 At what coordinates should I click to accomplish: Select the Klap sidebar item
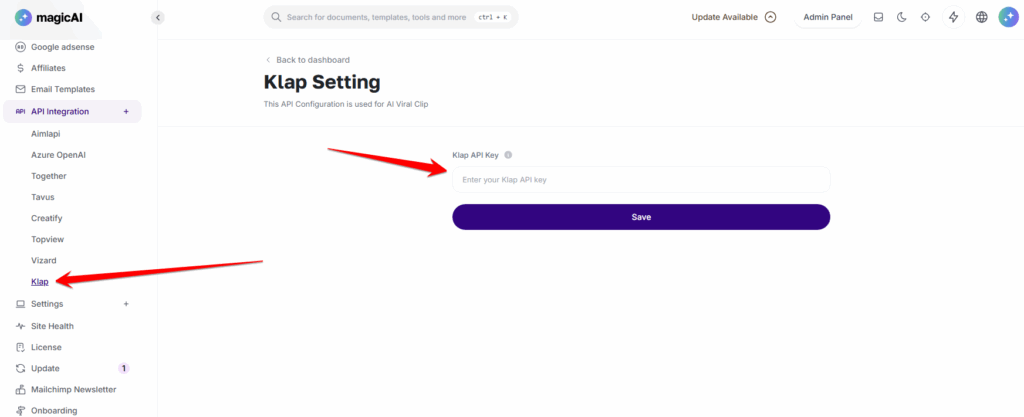tap(40, 282)
